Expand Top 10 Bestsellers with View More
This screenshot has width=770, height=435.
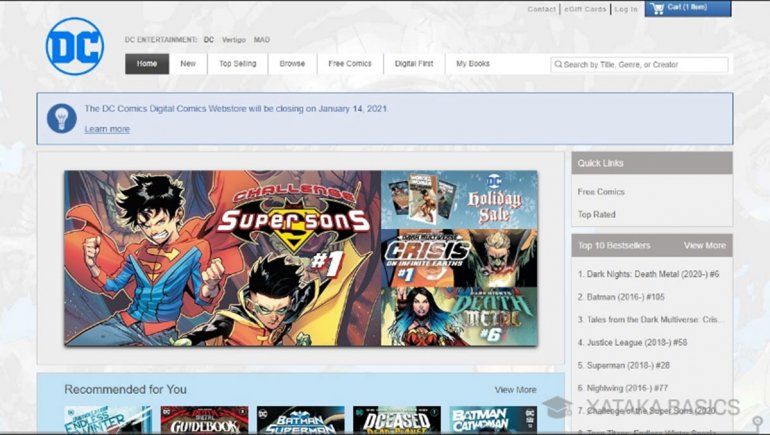point(704,245)
